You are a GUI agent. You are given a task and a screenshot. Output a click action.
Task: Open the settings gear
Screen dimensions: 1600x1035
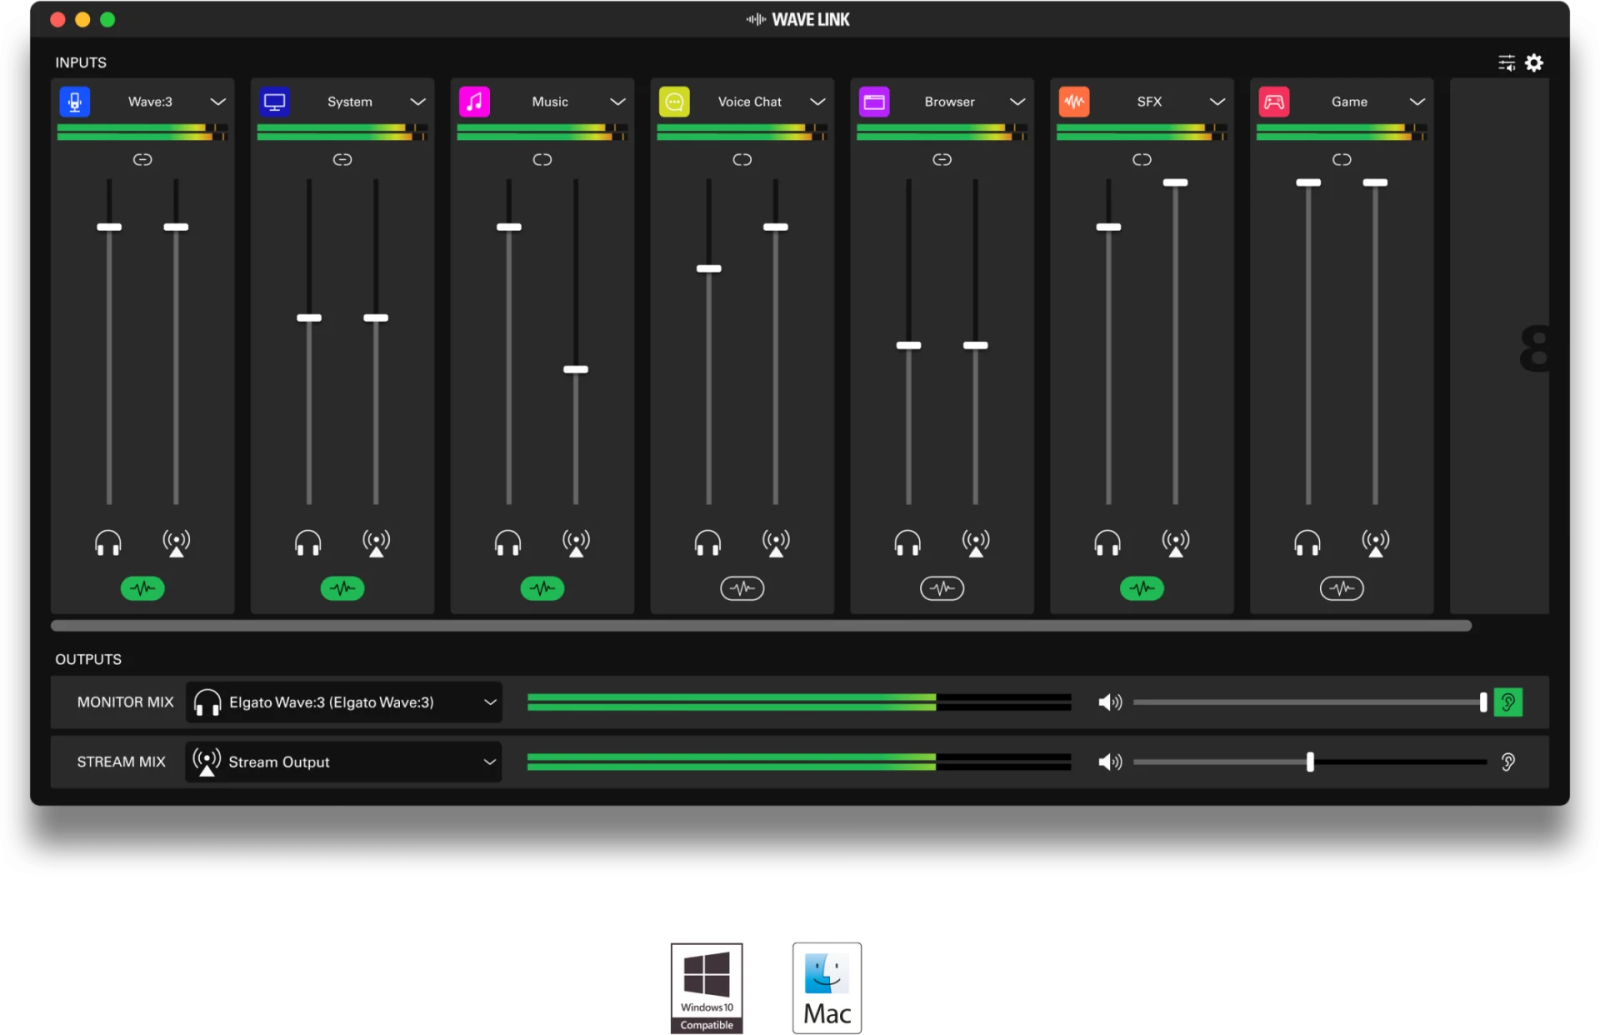click(x=1534, y=63)
